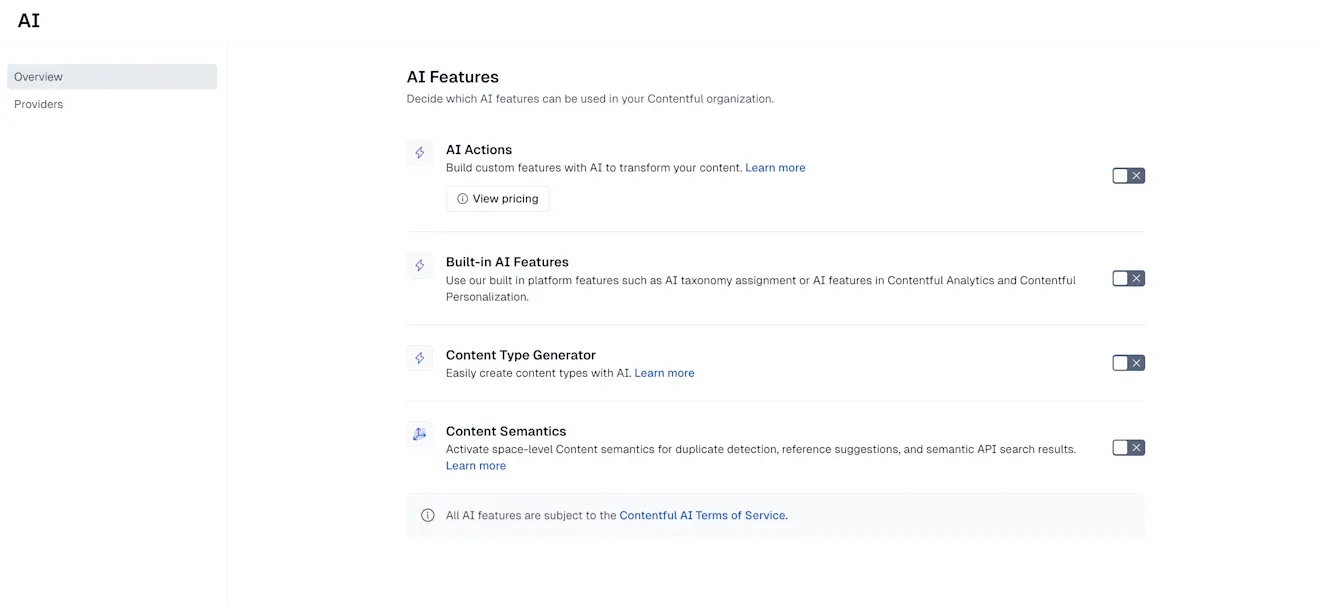This screenshot has height=606, width=1320.
Task: Click the AI Actions title text
Action: pos(479,150)
